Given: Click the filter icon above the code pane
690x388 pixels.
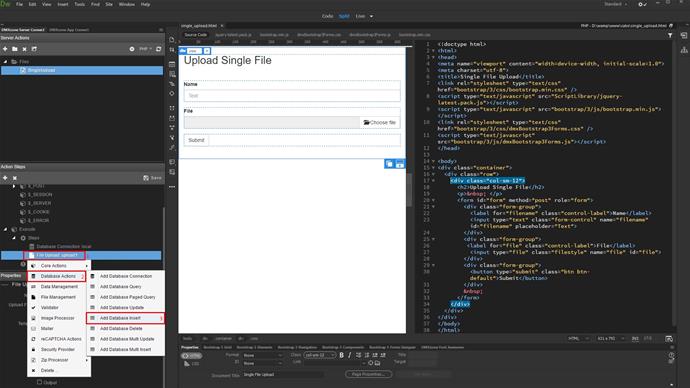Looking at the screenshot, I should (670, 35).
